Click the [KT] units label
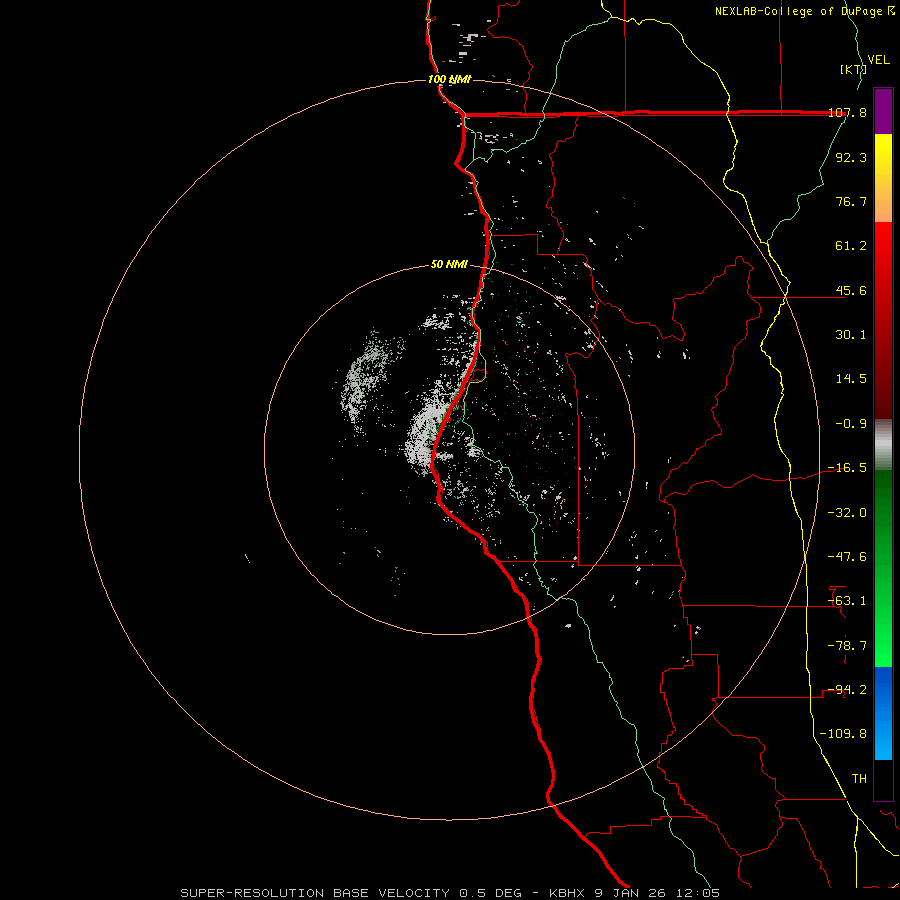Image resolution: width=900 pixels, height=900 pixels. pos(853,69)
